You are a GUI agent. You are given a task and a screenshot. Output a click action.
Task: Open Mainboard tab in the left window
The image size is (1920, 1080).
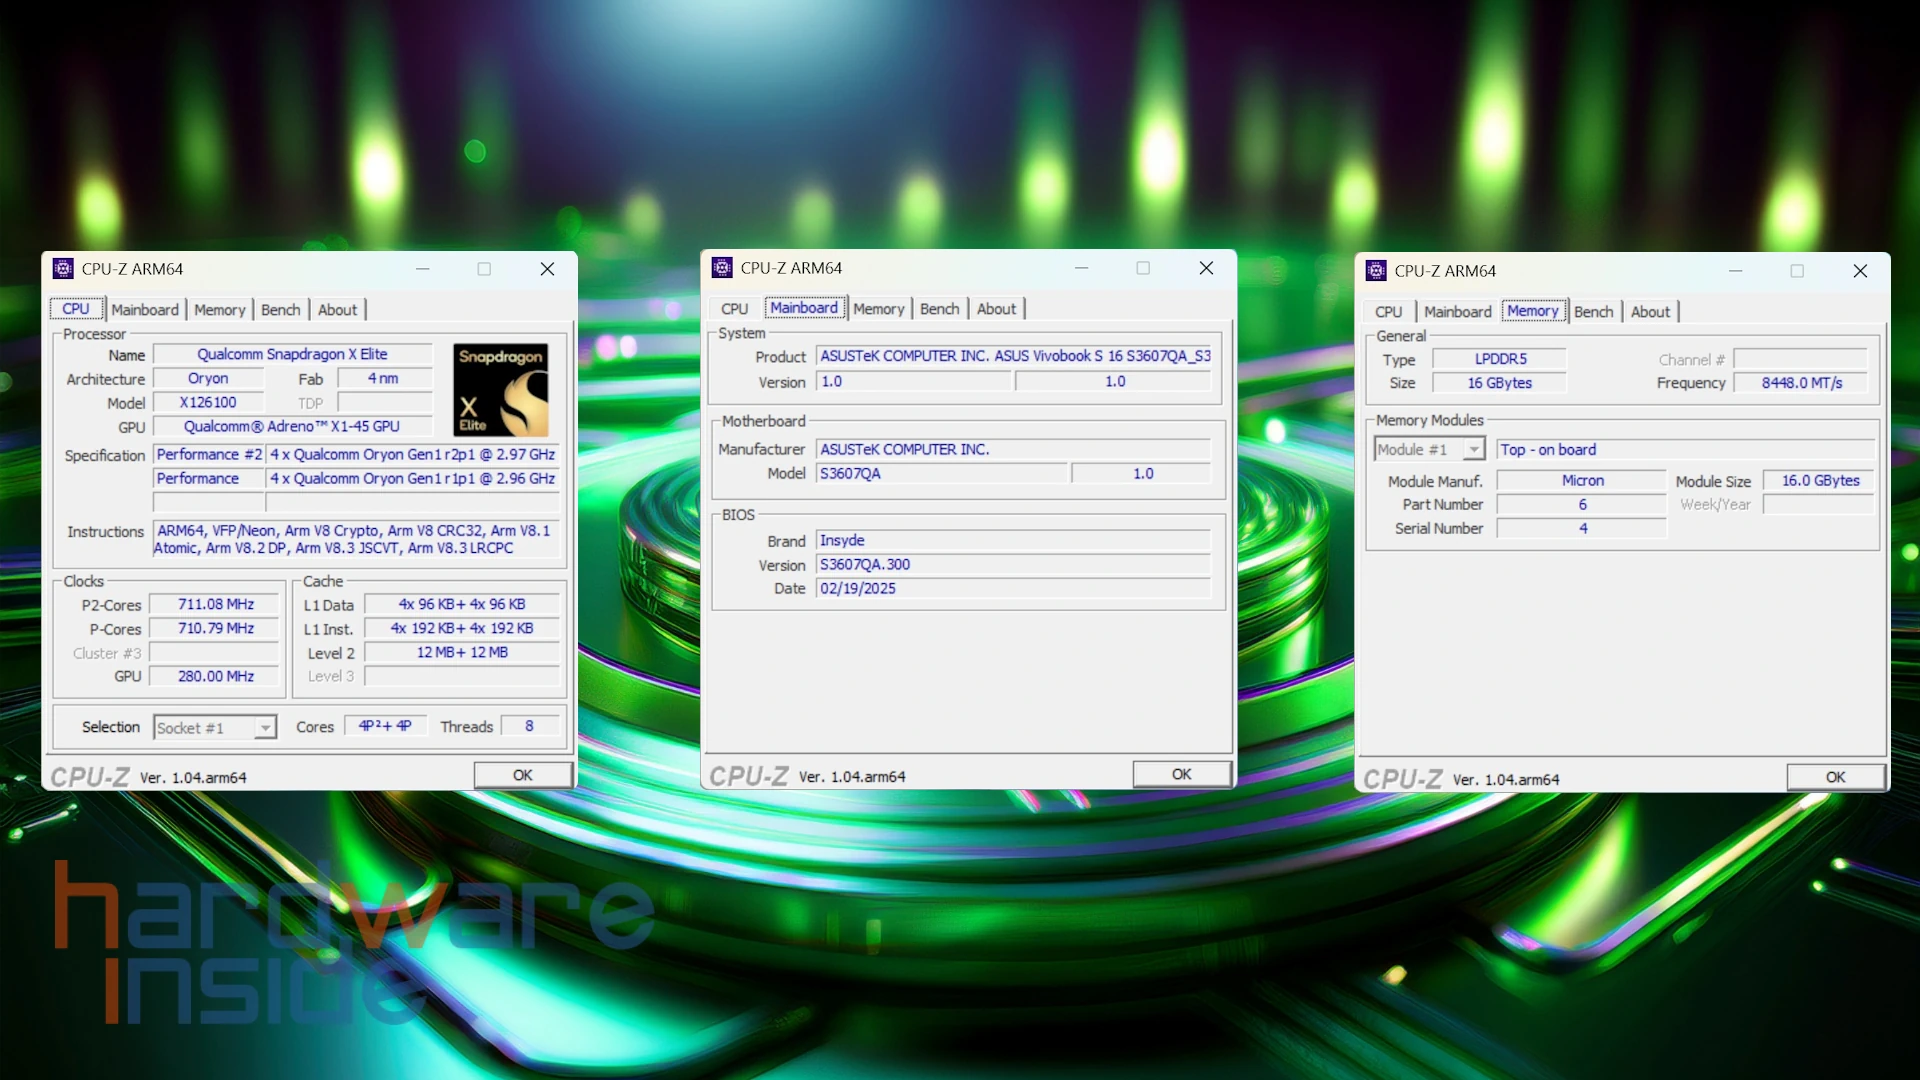point(145,310)
